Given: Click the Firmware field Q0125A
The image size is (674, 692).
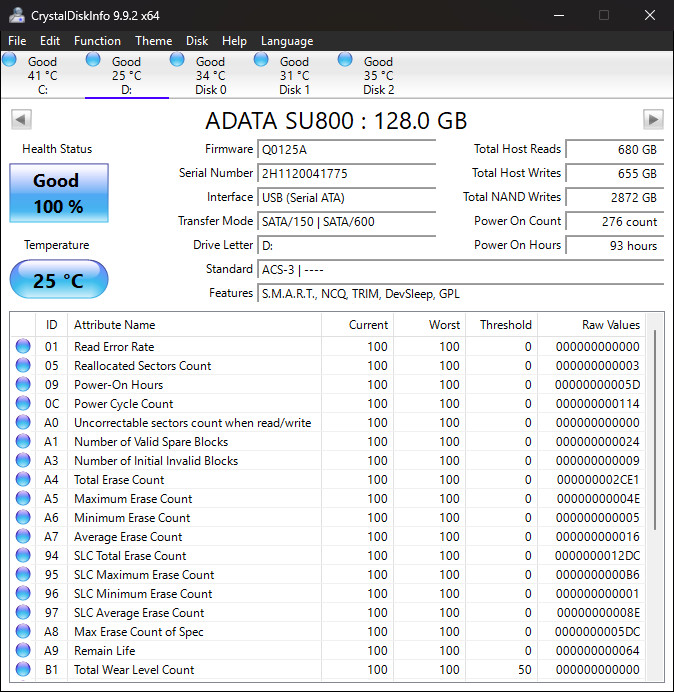Looking at the screenshot, I should tap(346, 150).
